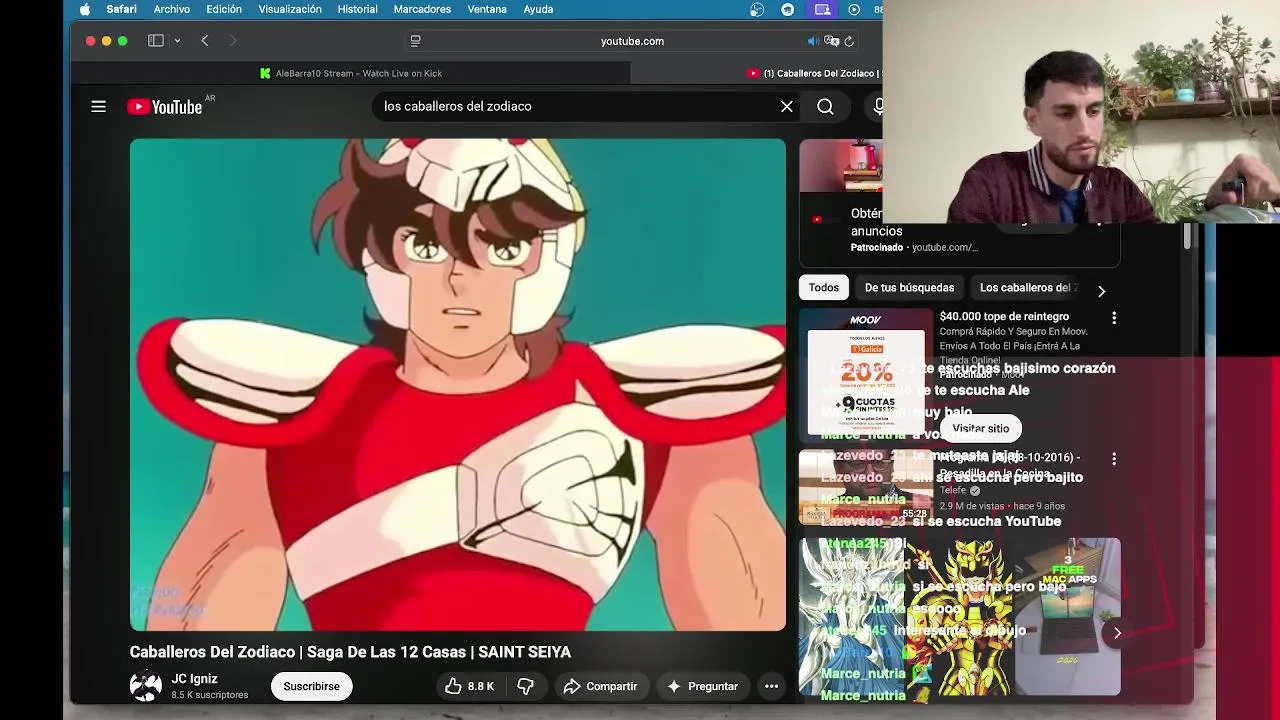
Task: Open the golden knight short thumbnail
Action: click(x=960, y=616)
